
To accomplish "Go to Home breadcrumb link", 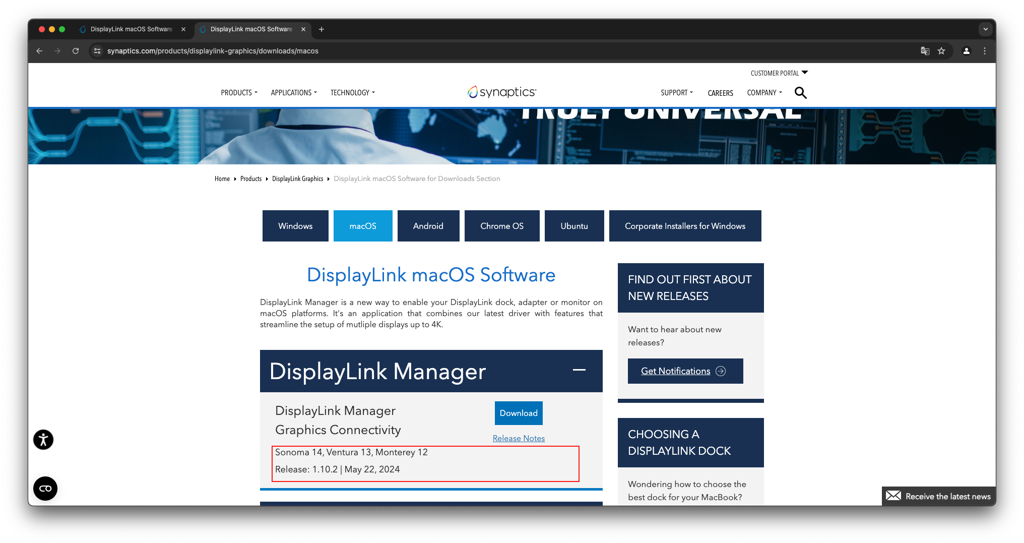I will pos(222,178).
